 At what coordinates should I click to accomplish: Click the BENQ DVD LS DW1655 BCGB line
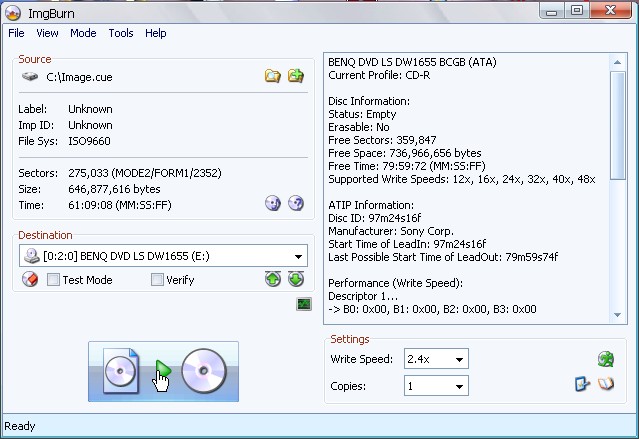[412, 62]
